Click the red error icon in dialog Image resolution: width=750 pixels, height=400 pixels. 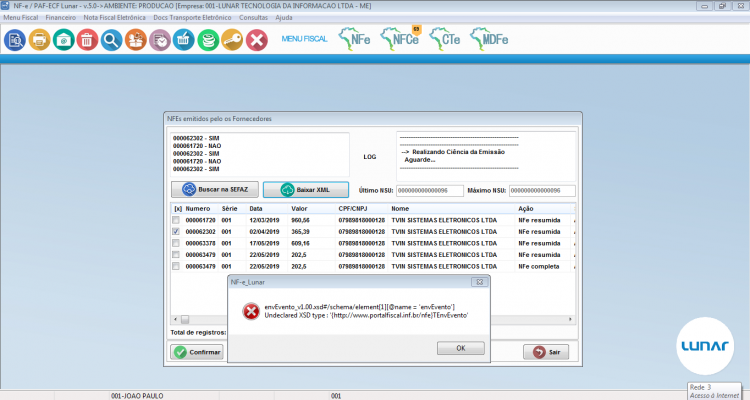point(251,311)
